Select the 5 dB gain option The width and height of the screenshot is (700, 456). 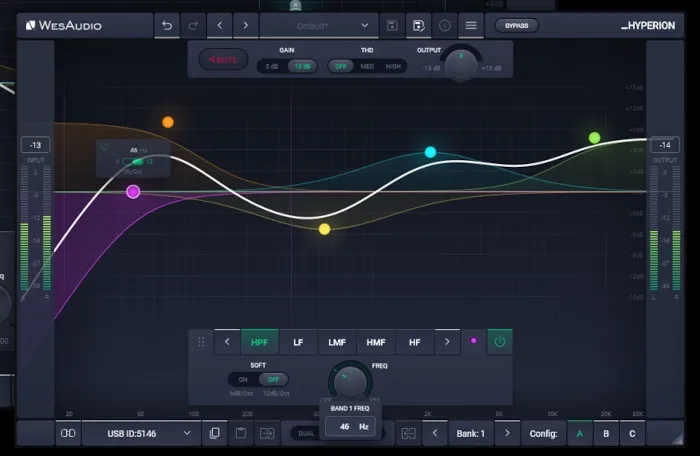click(x=272, y=66)
